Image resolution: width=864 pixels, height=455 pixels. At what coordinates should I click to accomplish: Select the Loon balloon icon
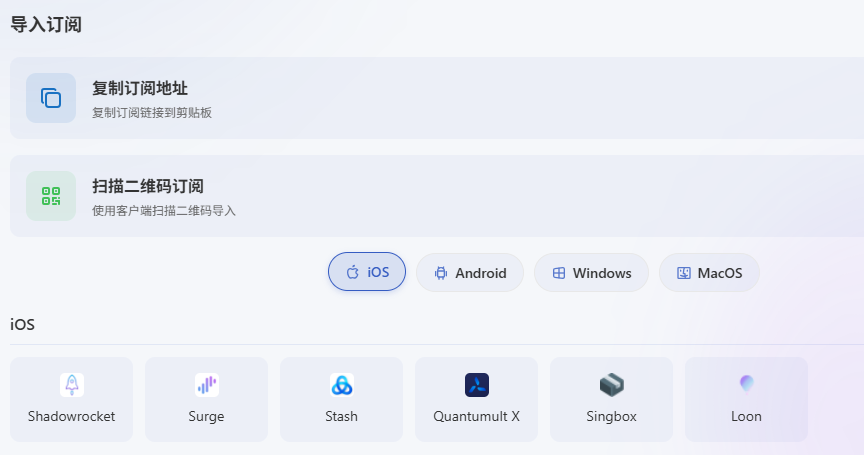747,384
